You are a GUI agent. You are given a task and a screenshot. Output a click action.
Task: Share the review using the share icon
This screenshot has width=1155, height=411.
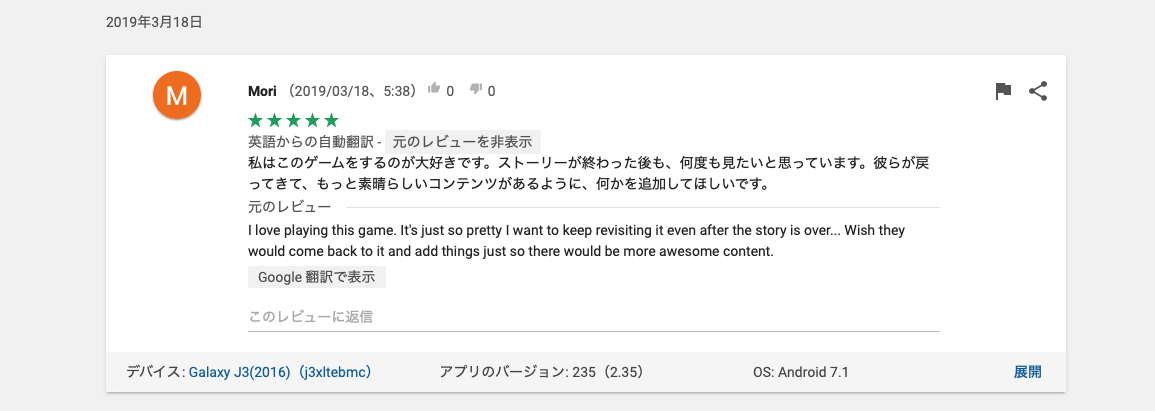pyautogui.click(x=1038, y=92)
